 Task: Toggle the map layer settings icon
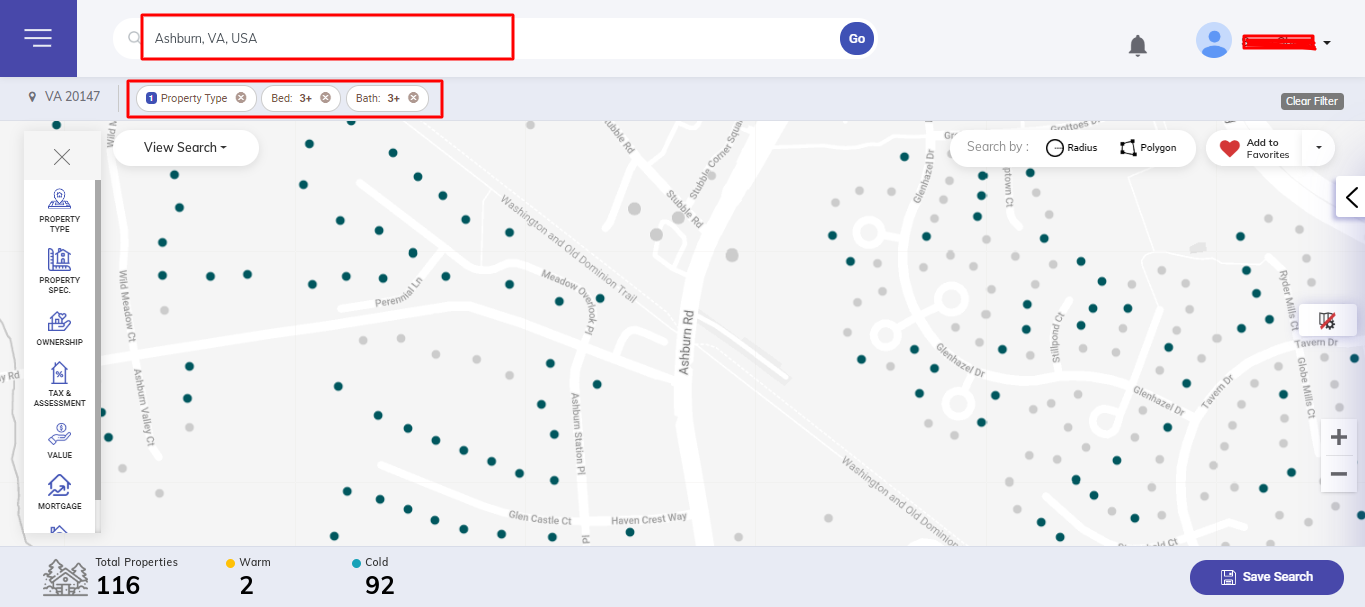click(x=1327, y=320)
